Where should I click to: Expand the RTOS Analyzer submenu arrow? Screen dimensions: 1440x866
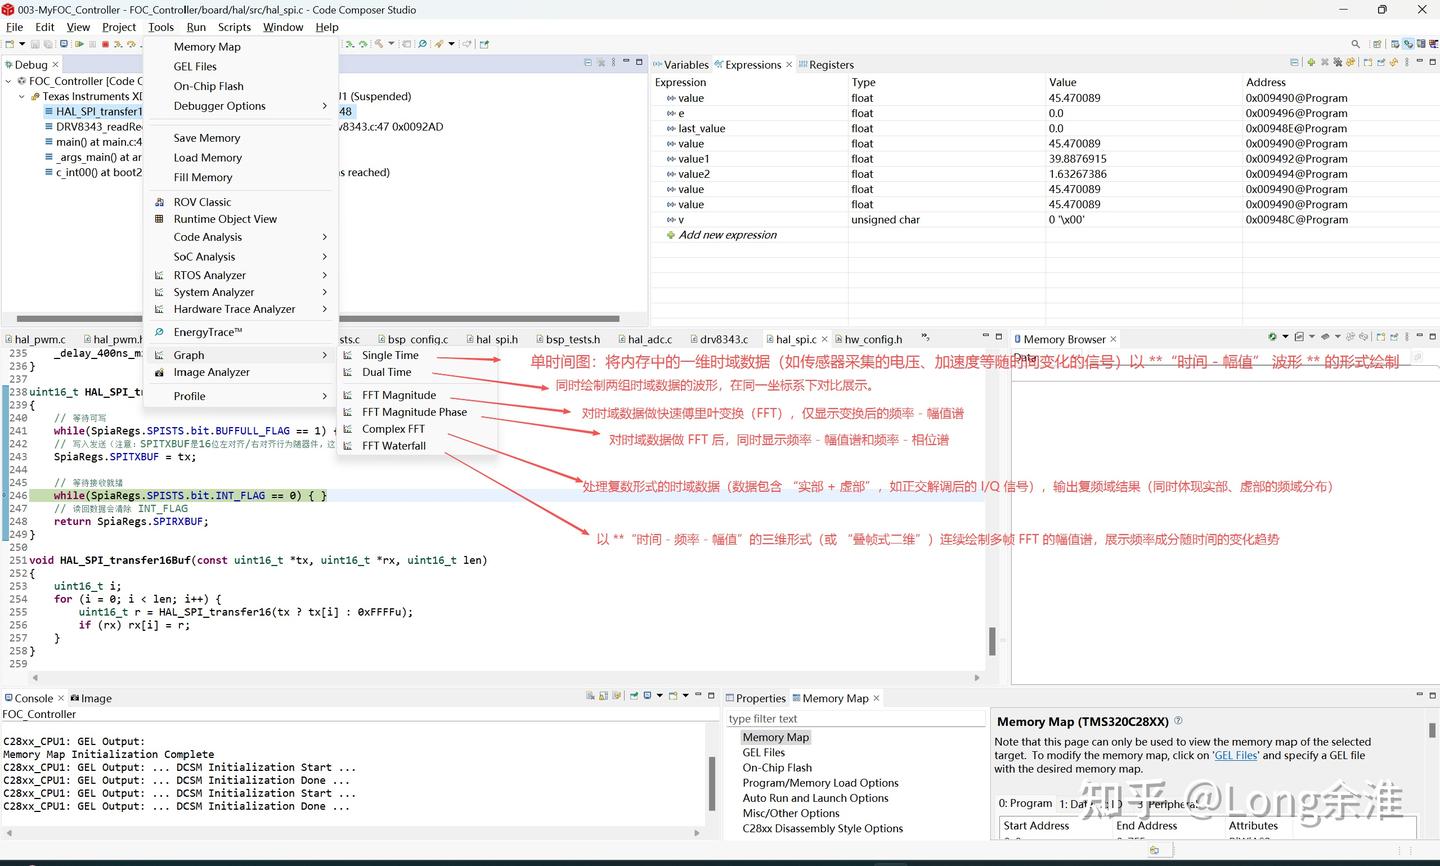click(x=325, y=275)
